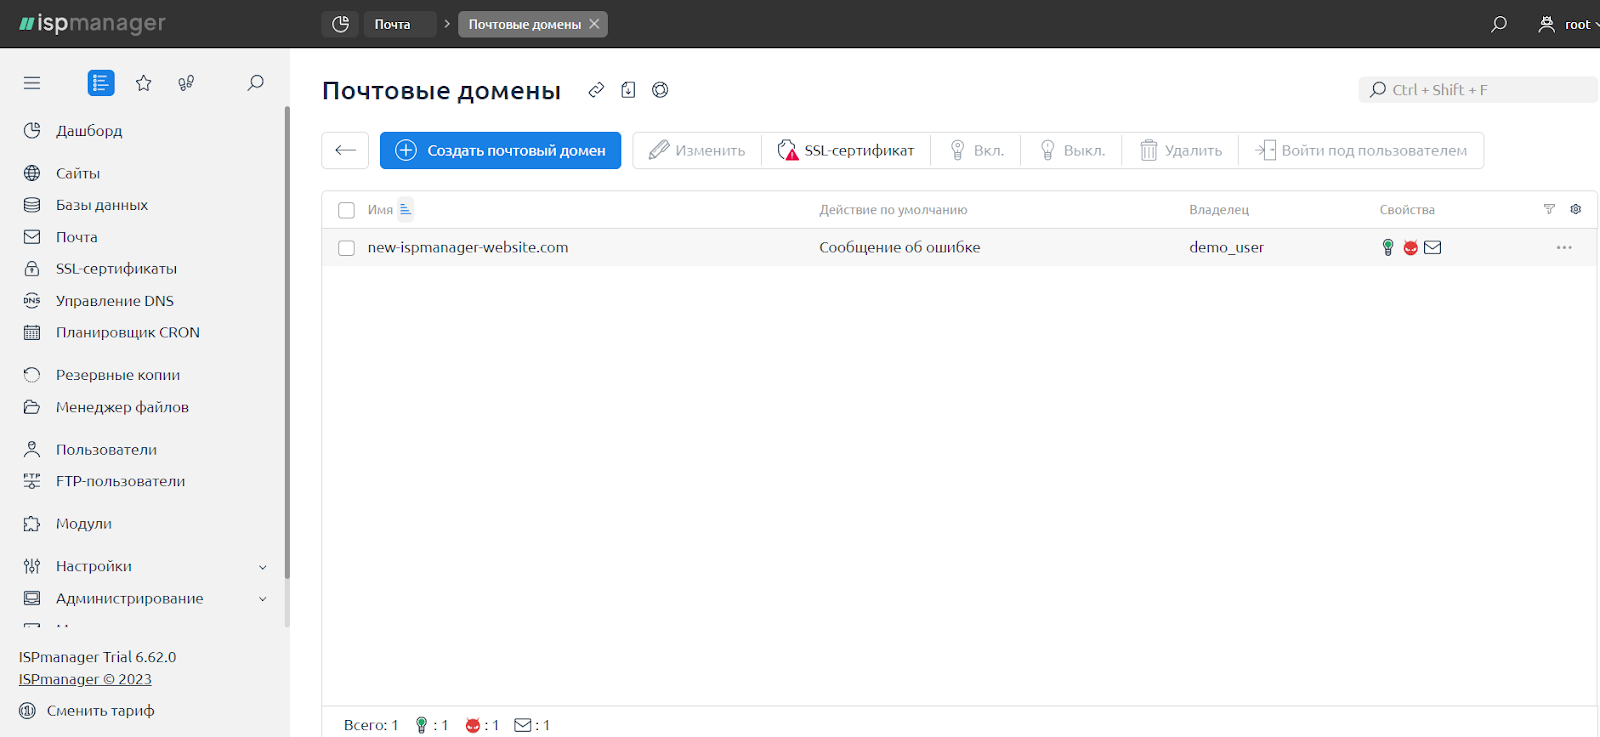The image size is (1600, 737).
Task: Click the demo_user owner cell
Action: (1227, 247)
